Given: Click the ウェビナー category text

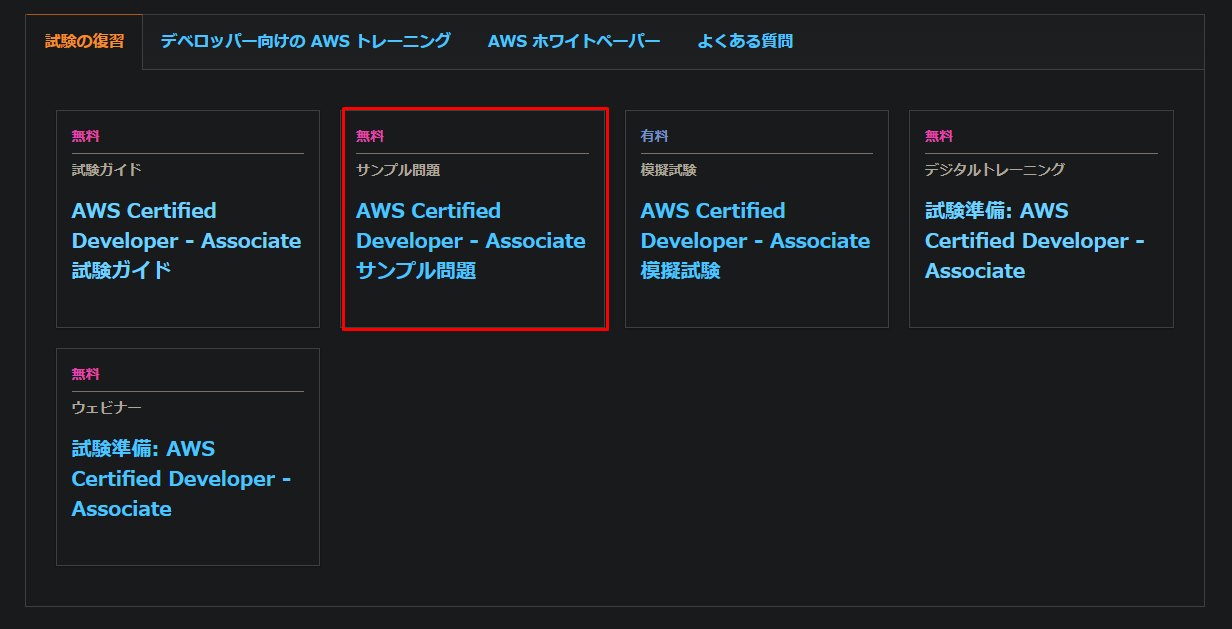Looking at the screenshot, I should [106, 408].
